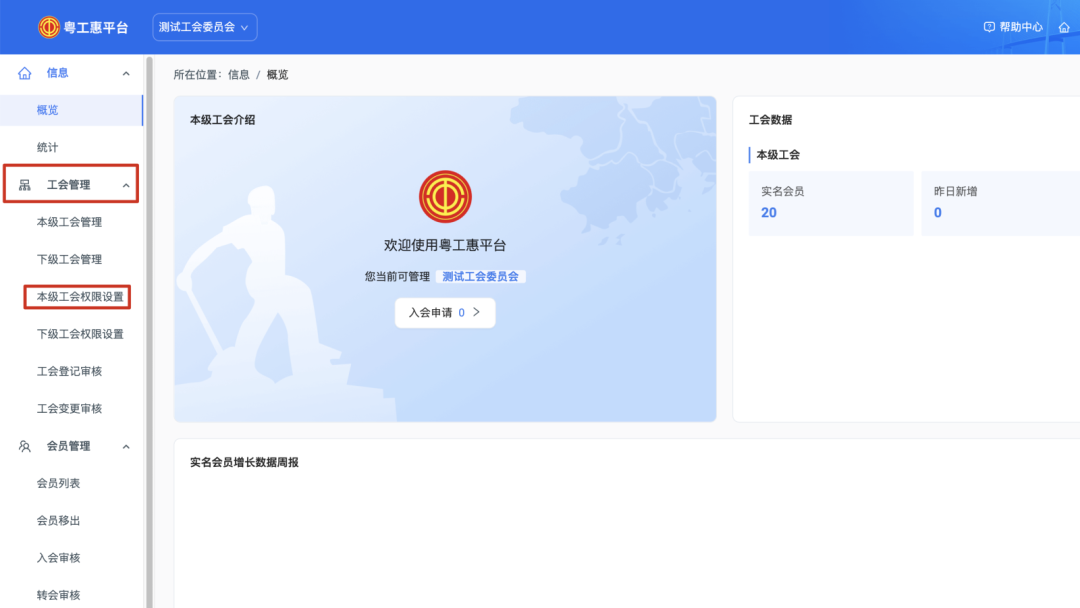1080x608 pixels.
Task: Click the union emblem in welcome card
Action: pos(446,197)
